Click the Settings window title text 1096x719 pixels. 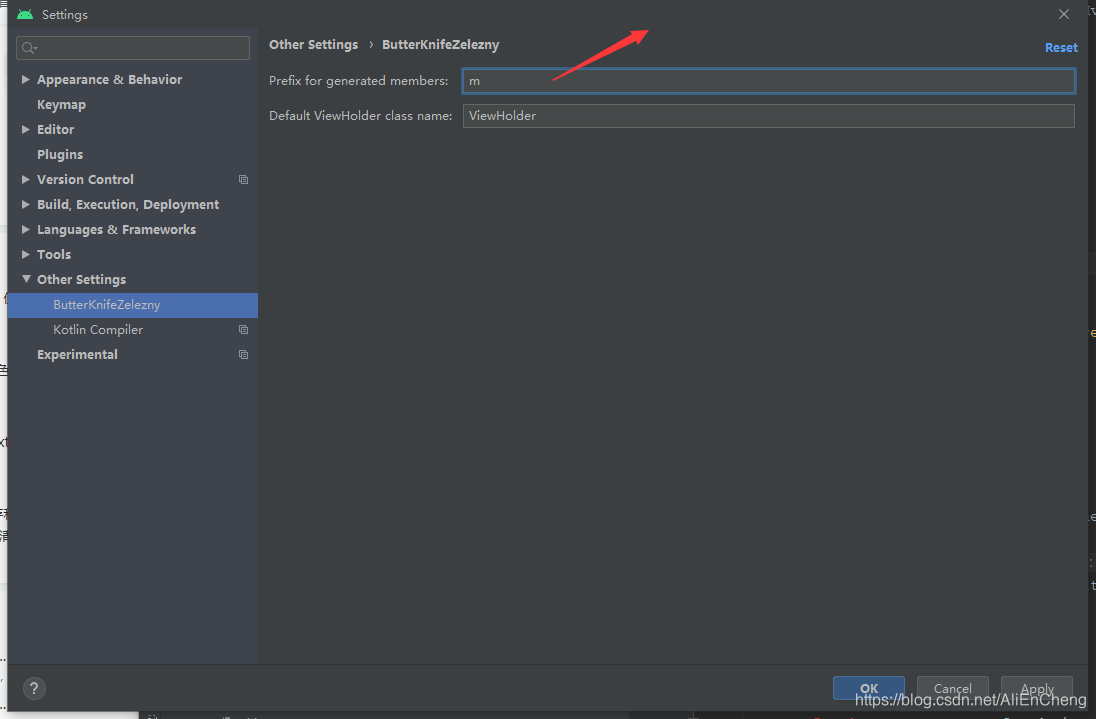pos(65,15)
